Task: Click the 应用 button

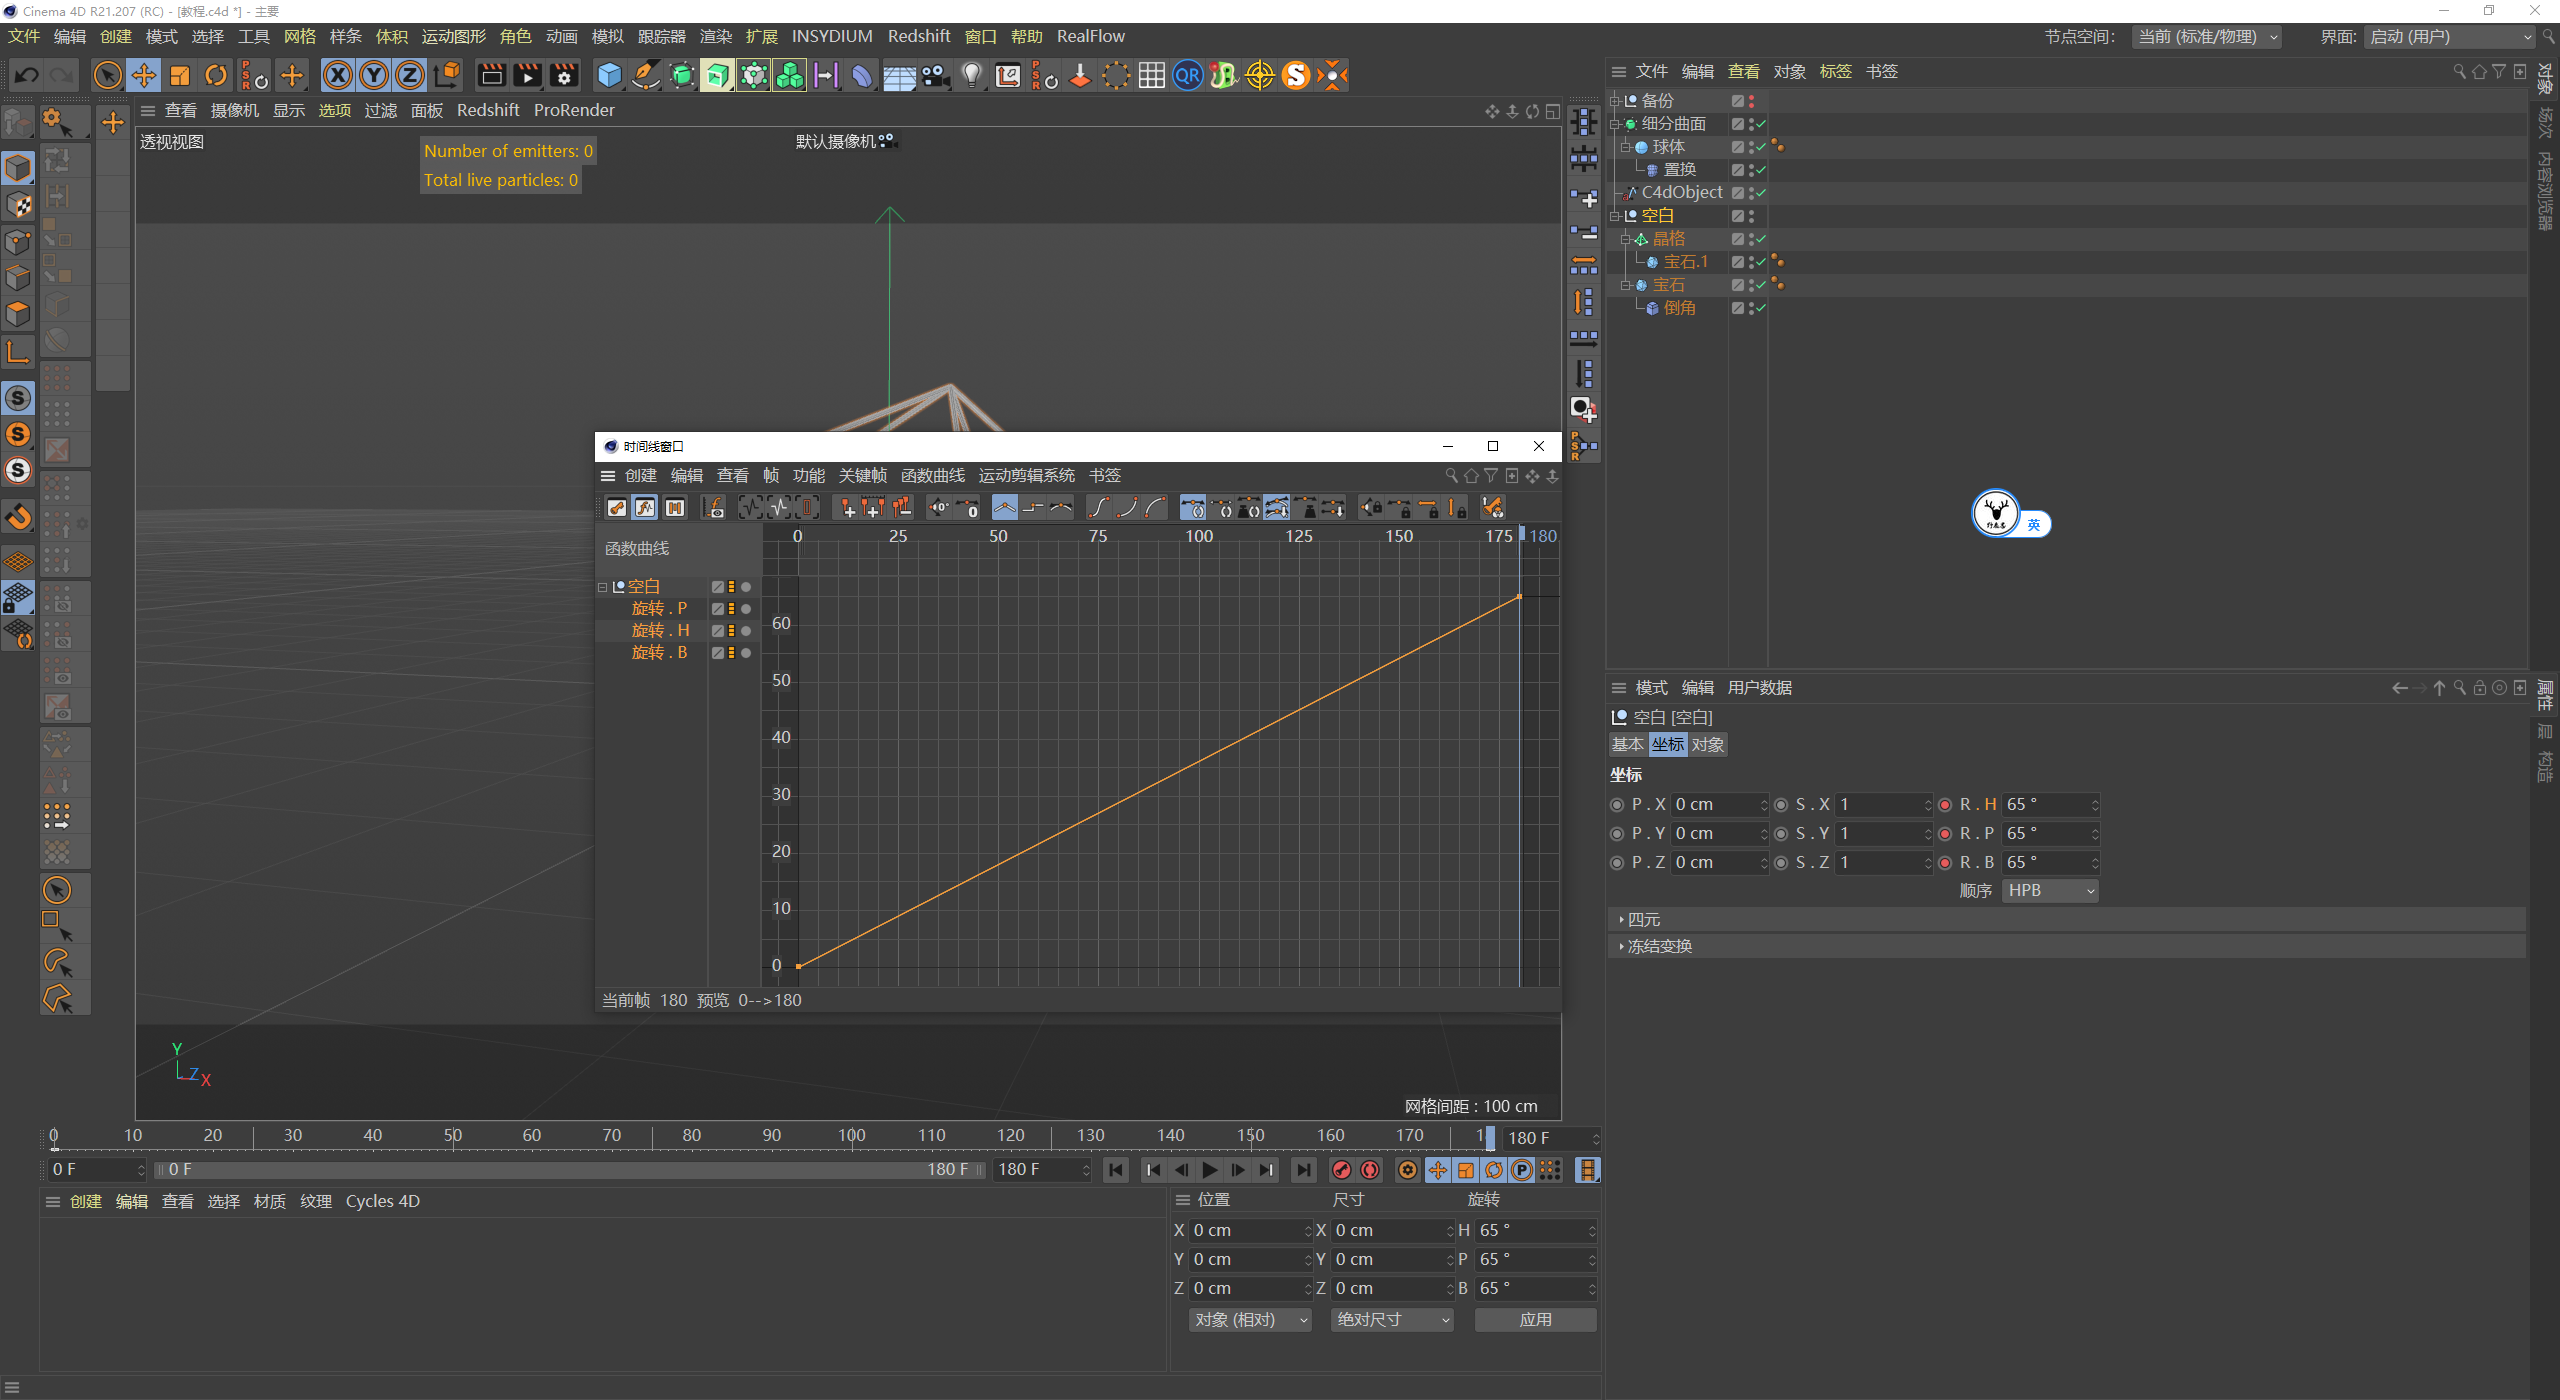Action: coord(1535,1320)
